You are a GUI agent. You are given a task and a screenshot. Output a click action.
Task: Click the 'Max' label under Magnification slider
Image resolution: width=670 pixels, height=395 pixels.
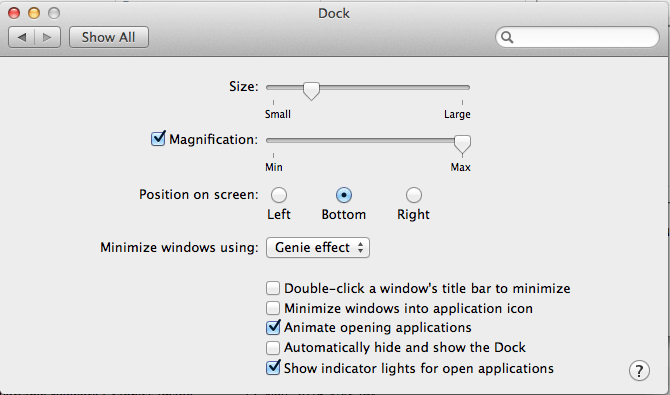pyautogui.click(x=461, y=167)
